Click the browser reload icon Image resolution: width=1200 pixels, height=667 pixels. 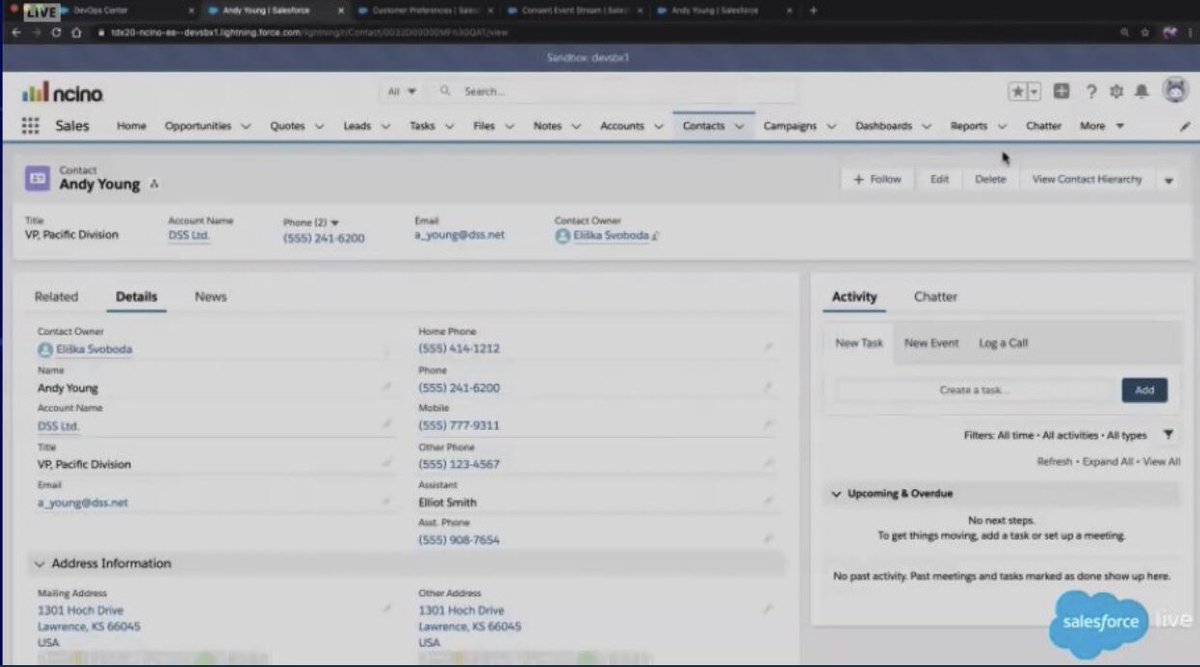56,32
